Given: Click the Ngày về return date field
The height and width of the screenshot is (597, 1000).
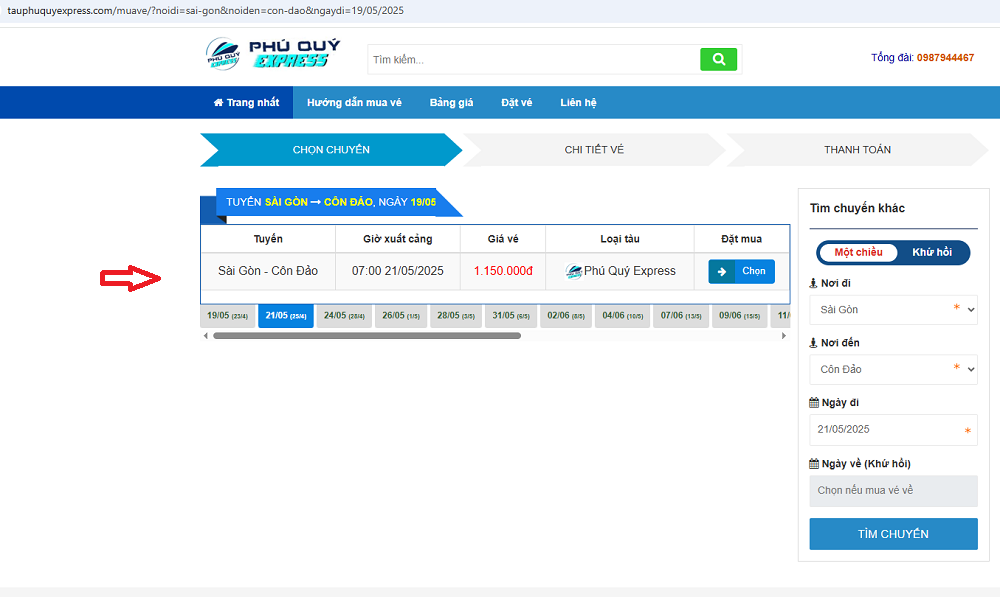Looking at the screenshot, I should pos(893,490).
